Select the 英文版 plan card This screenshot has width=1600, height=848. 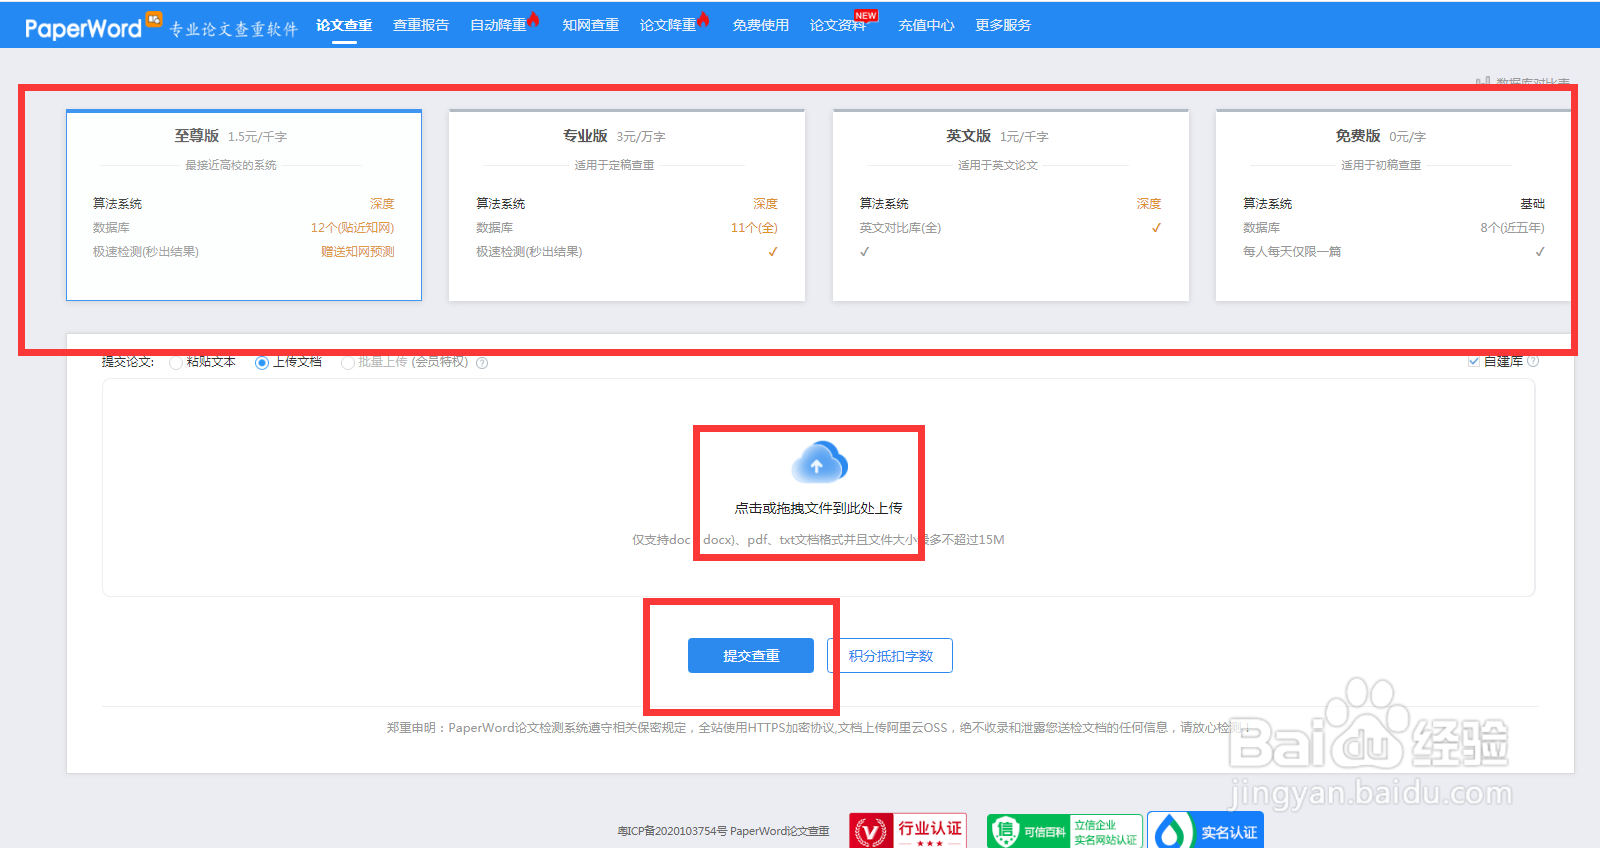pos(1011,205)
